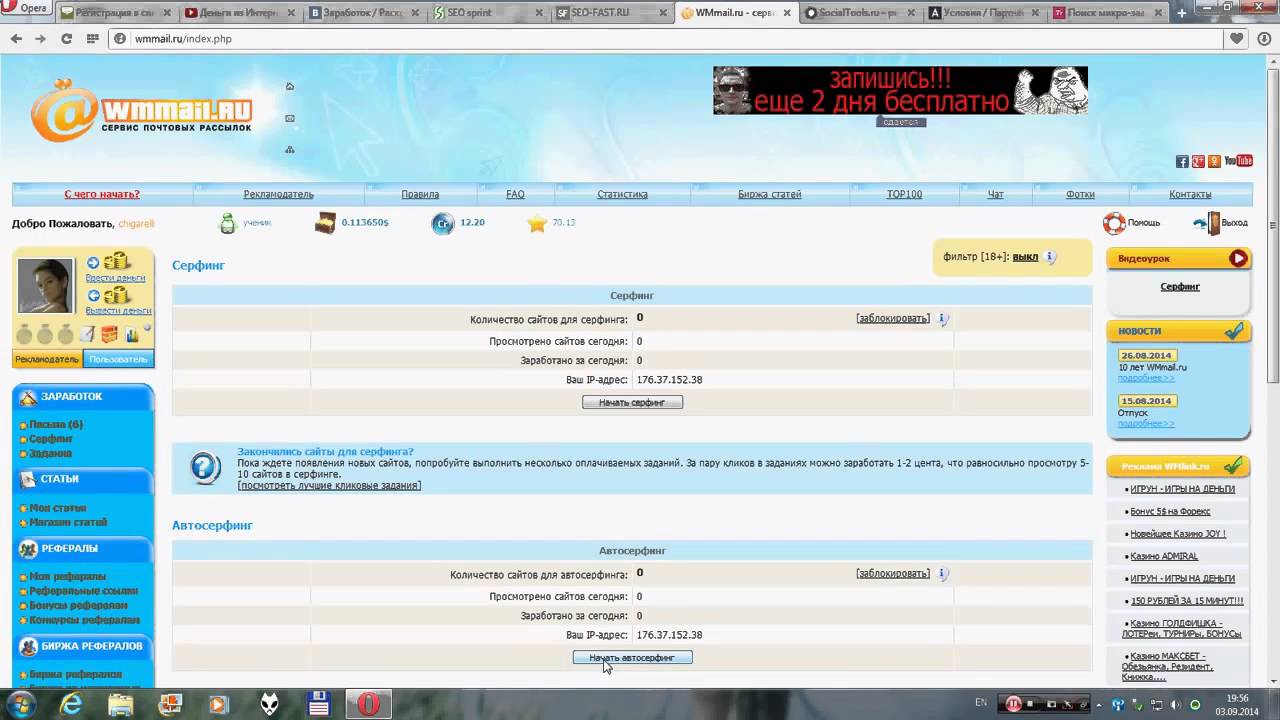Open Письма (6) in sidebar
The height and width of the screenshot is (720, 1280).
(x=56, y=424)
